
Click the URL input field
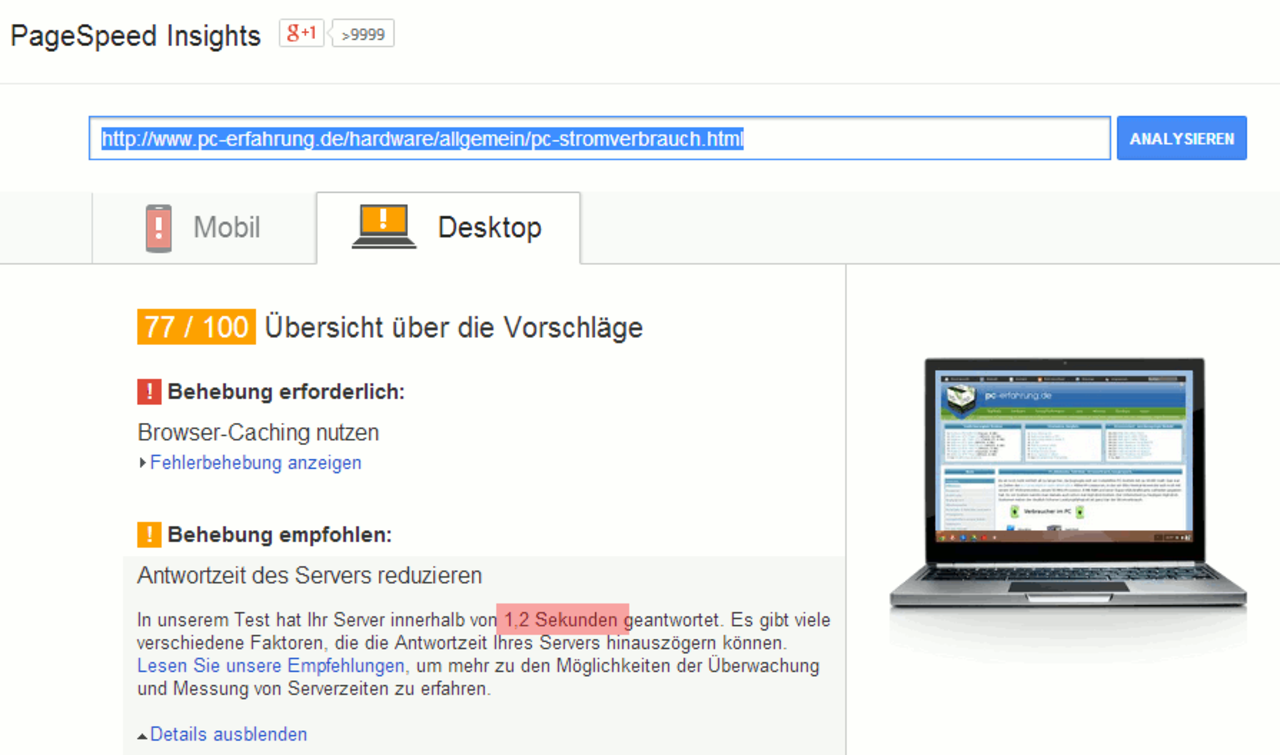pos(600,138)
